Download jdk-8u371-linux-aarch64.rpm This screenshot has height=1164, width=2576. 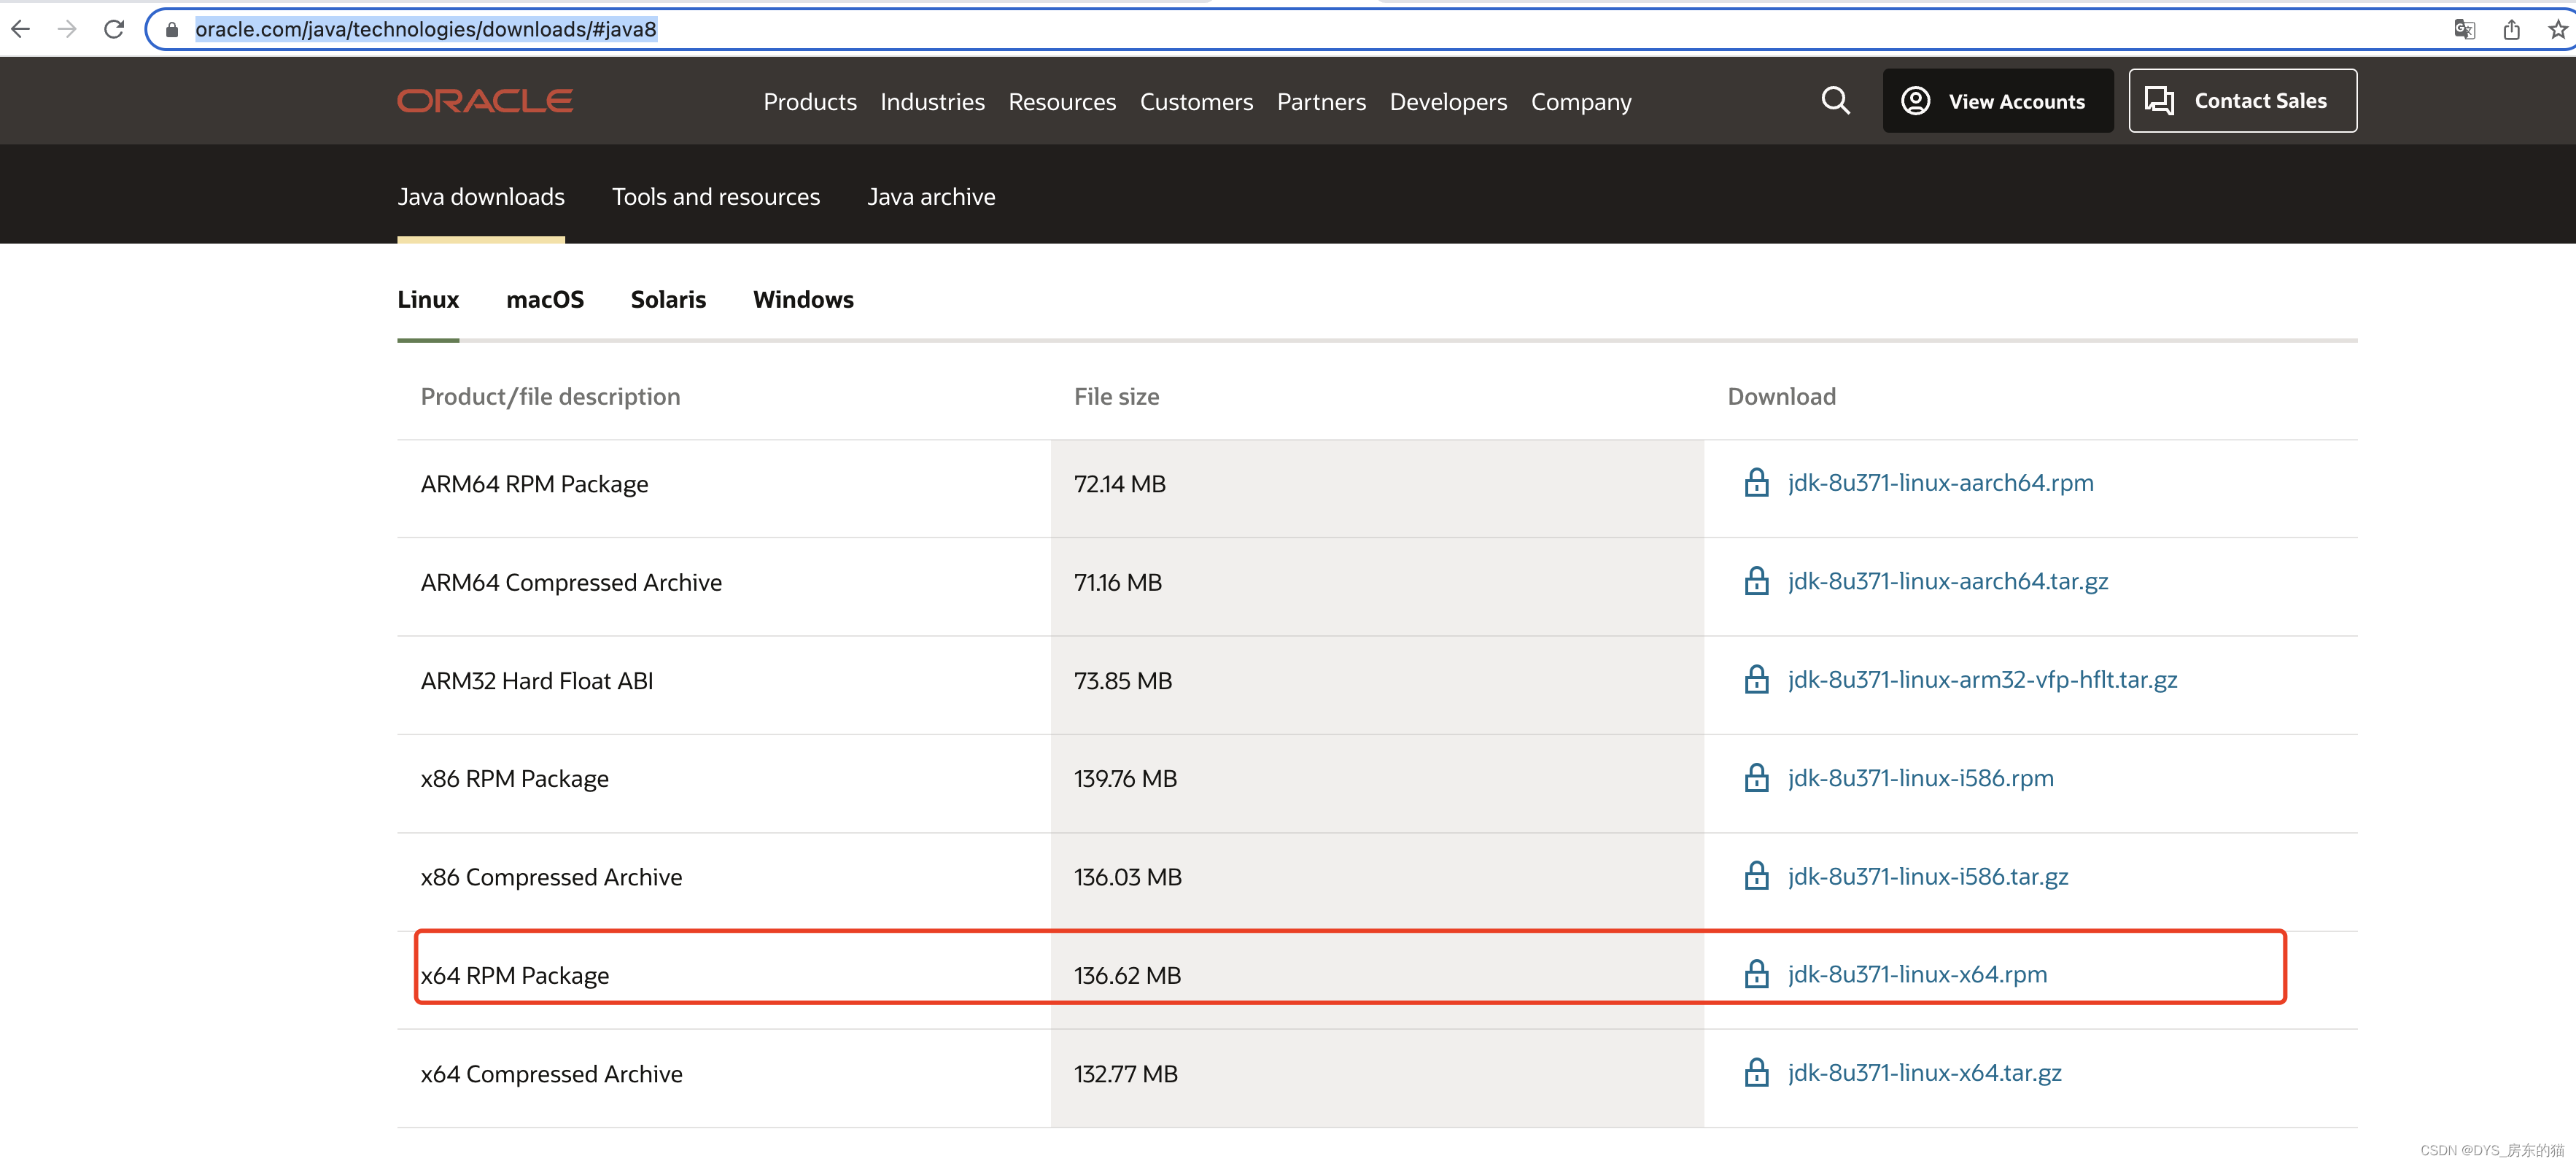[x=1940, y=483]
